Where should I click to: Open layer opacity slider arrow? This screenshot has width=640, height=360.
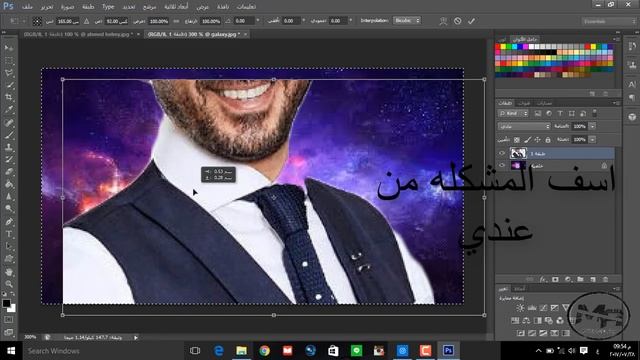[592, 127]
